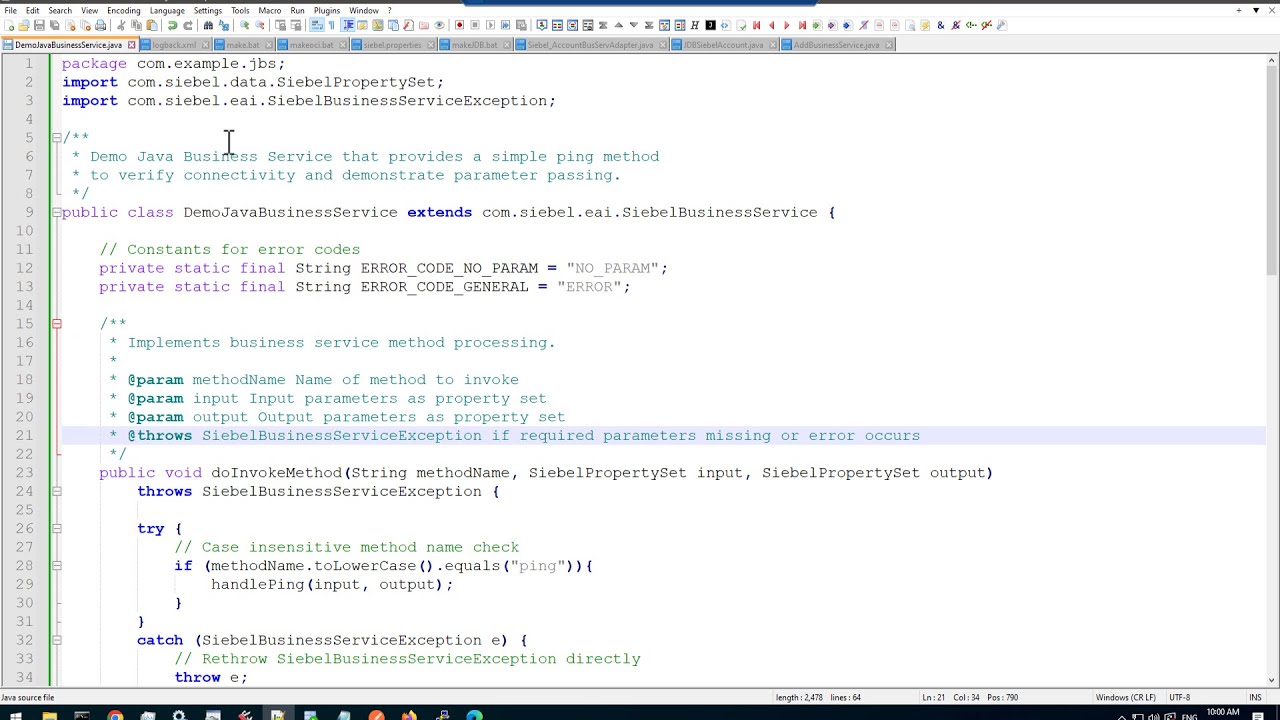
Task: Paste from clipboard using the toolbar icon
Action: [x=151, y=25]
